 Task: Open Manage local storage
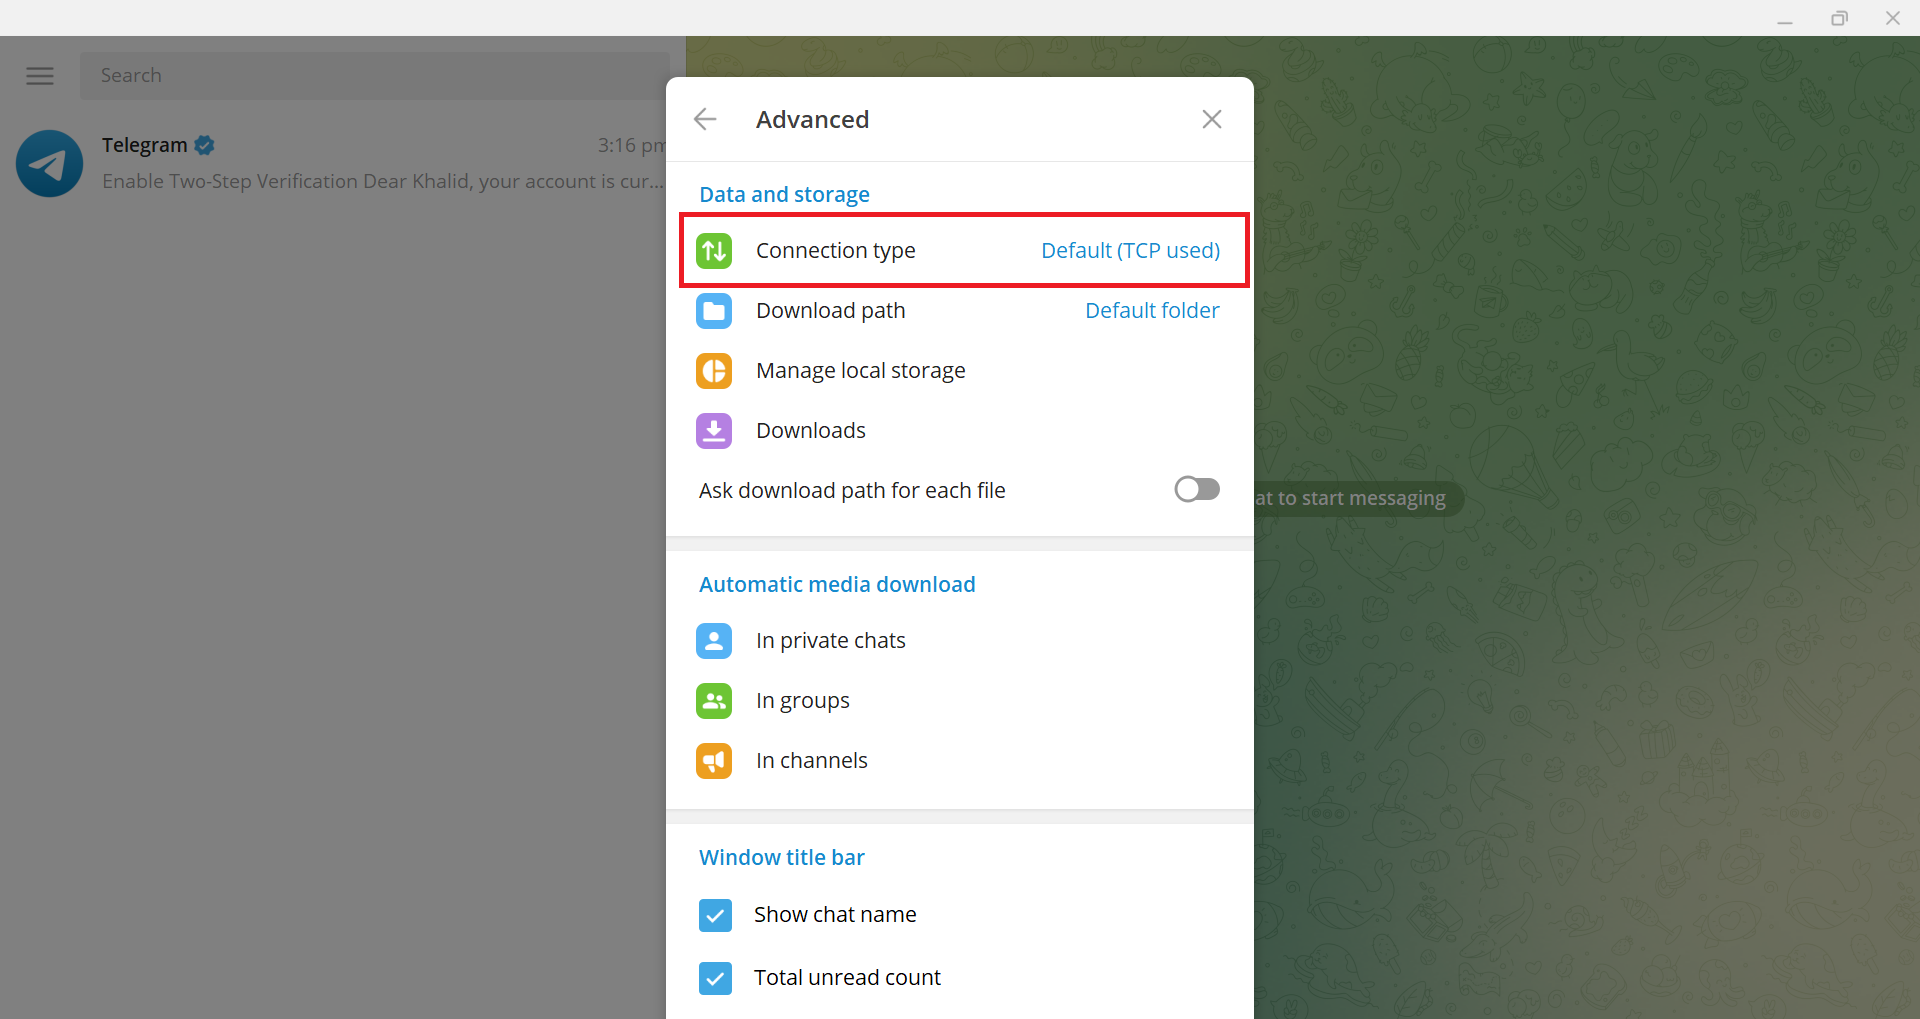[861, 370]
